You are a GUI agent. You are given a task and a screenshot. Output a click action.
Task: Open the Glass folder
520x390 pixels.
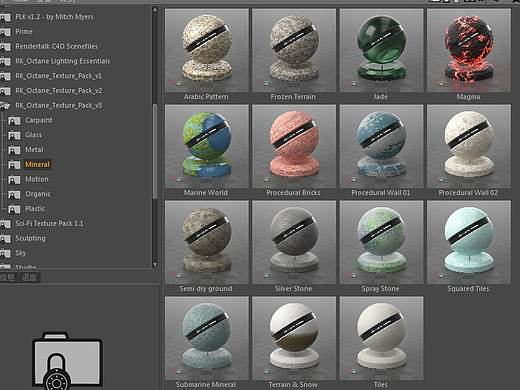pos(34,135)
